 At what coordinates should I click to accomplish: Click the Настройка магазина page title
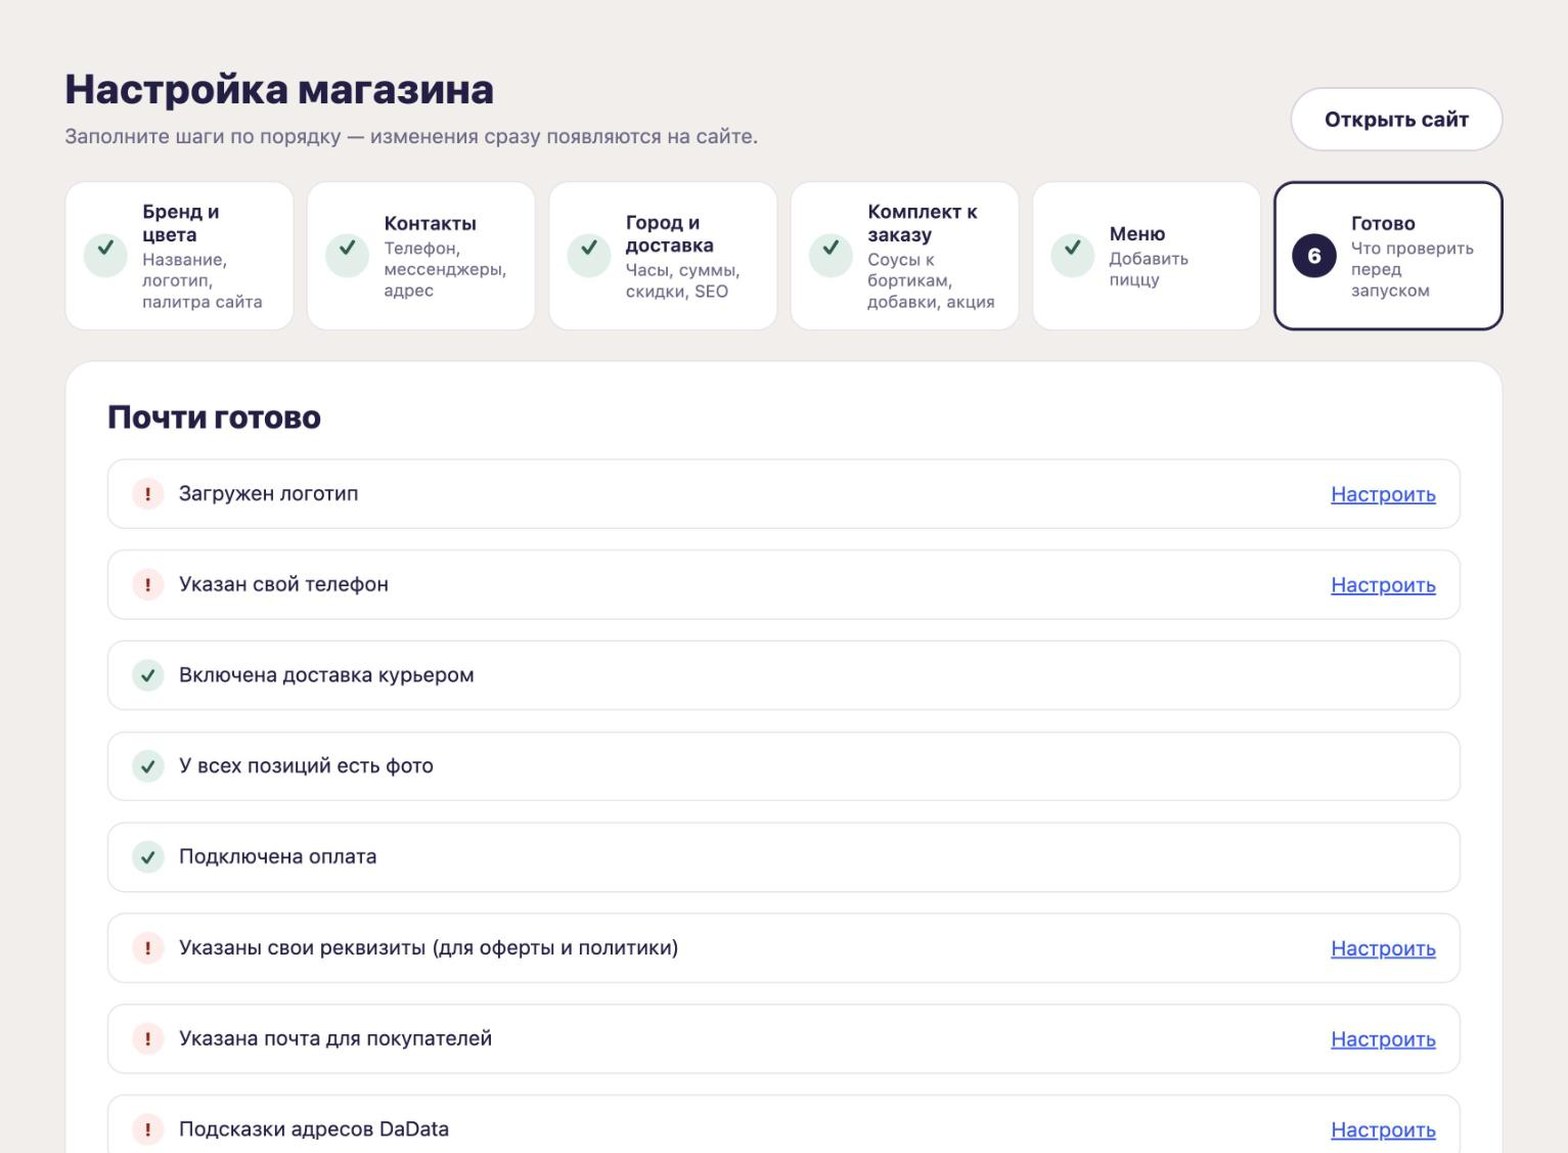[x=279, y=90]
